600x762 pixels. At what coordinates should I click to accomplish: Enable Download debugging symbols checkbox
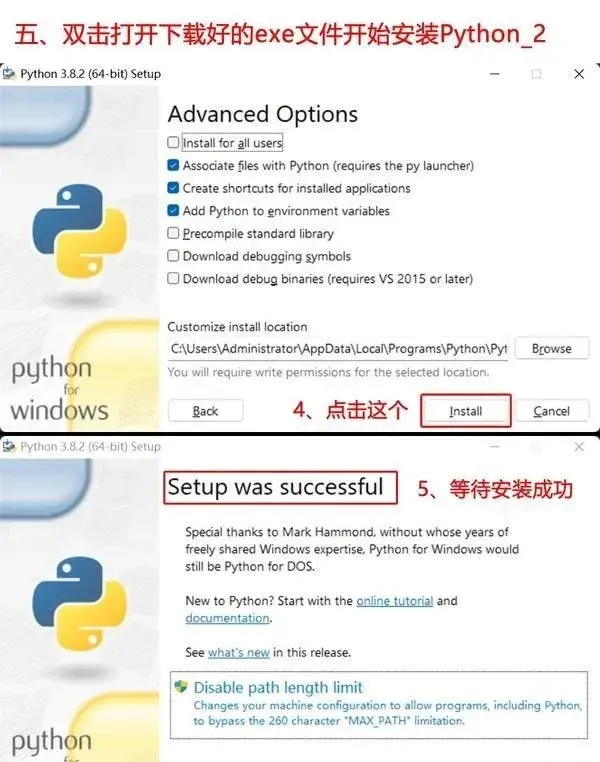(x=173, y=256)
